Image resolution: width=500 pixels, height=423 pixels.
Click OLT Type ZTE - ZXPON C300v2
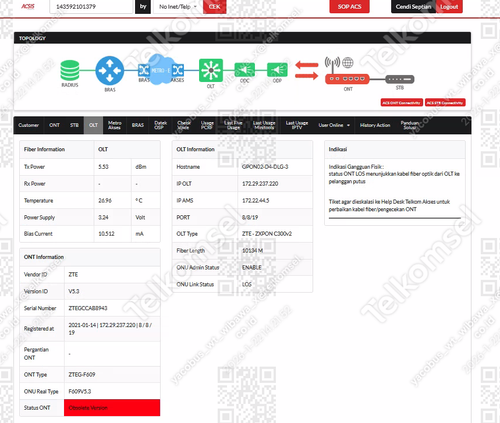267,234
